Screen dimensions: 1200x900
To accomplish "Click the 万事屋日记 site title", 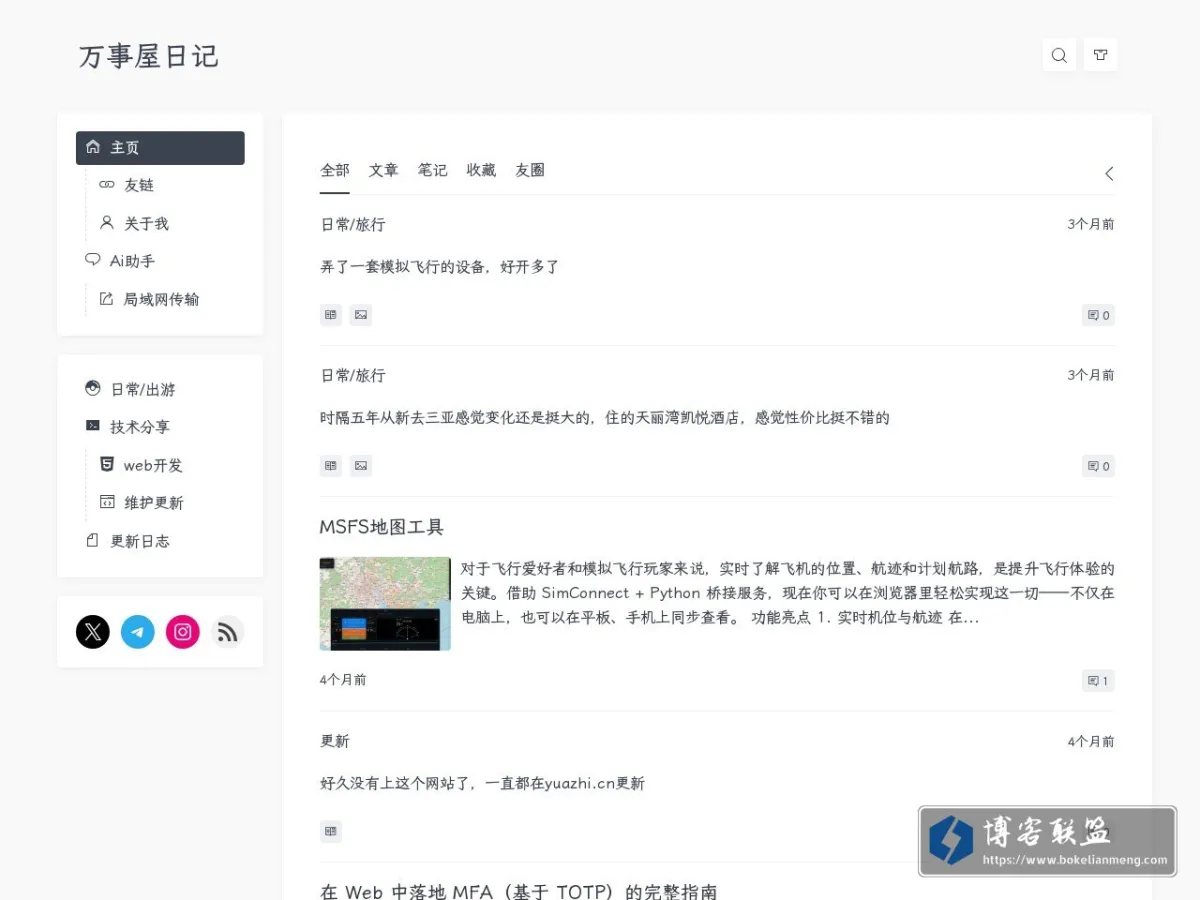I will coord(148,56).
